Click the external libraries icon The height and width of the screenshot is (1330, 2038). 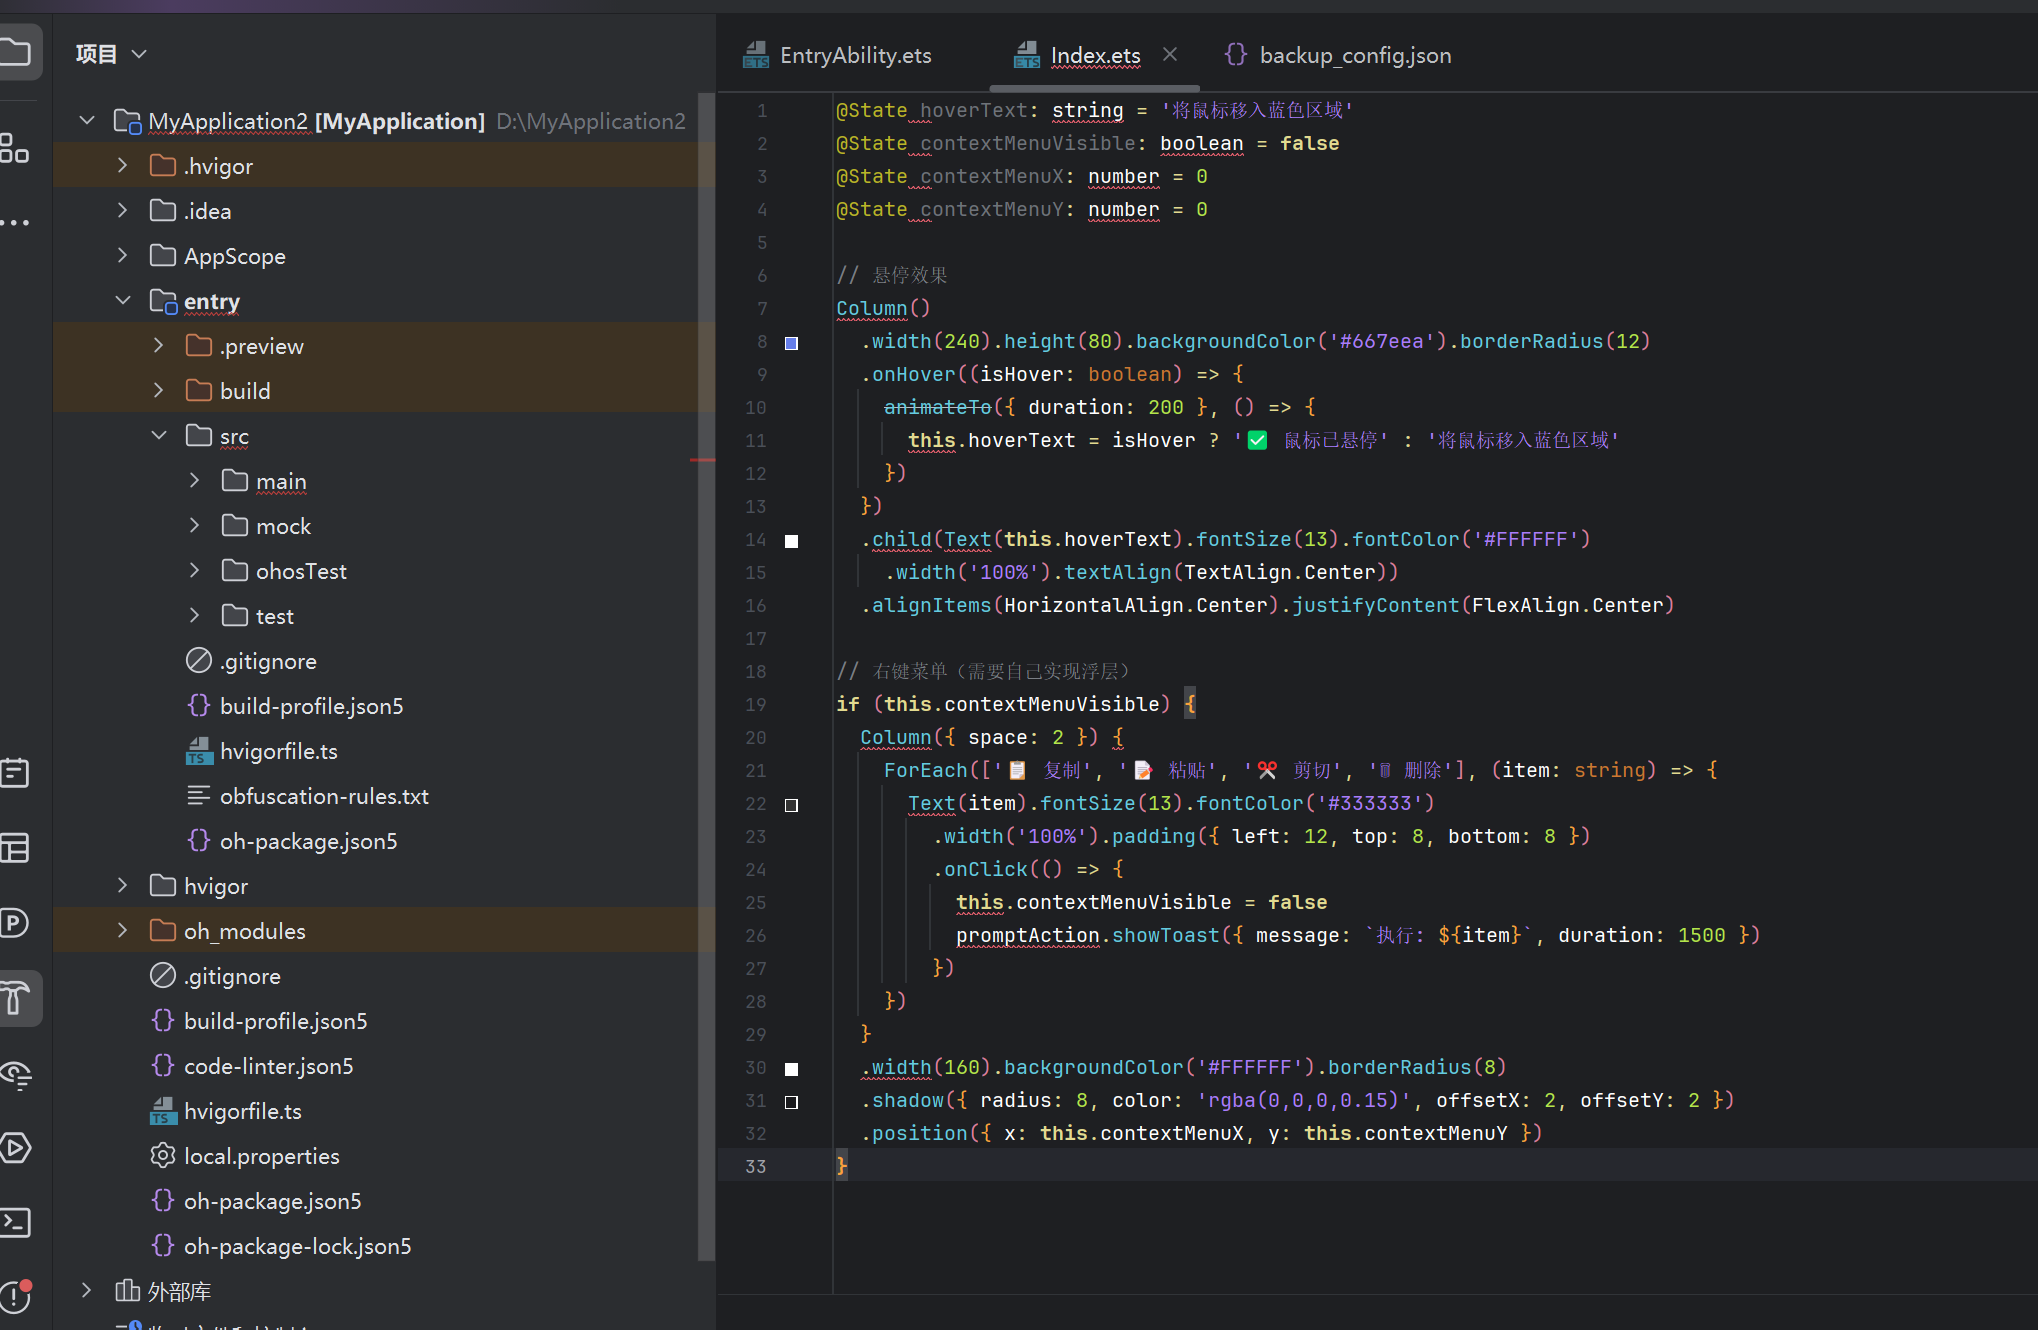click(x=127, y=1290)
